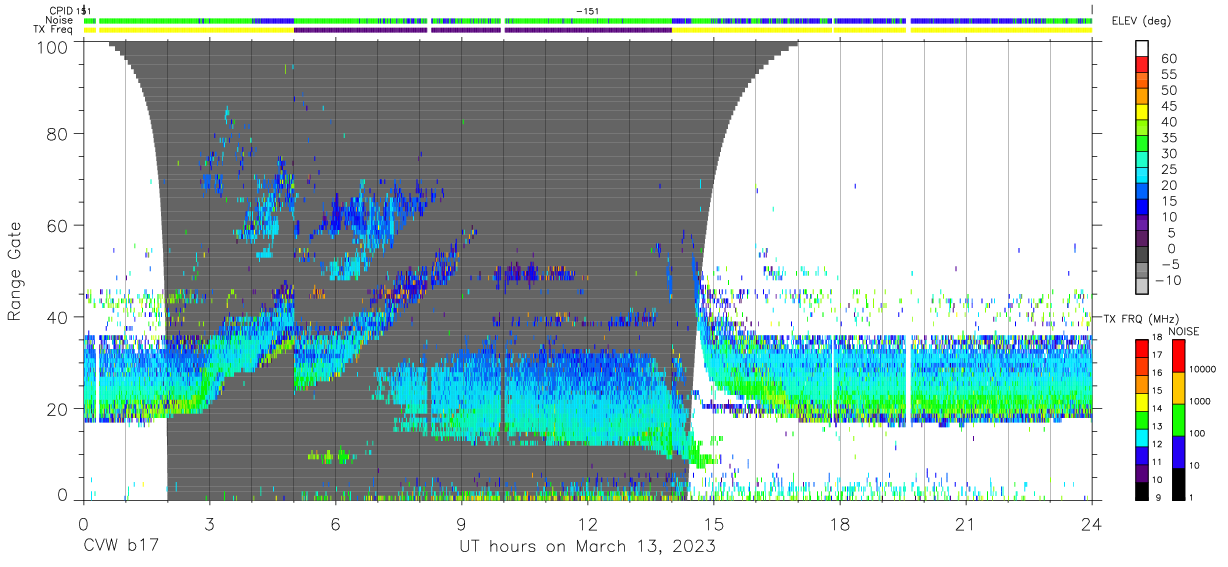Click the '-151' CPID value above plot

(589, 11)
